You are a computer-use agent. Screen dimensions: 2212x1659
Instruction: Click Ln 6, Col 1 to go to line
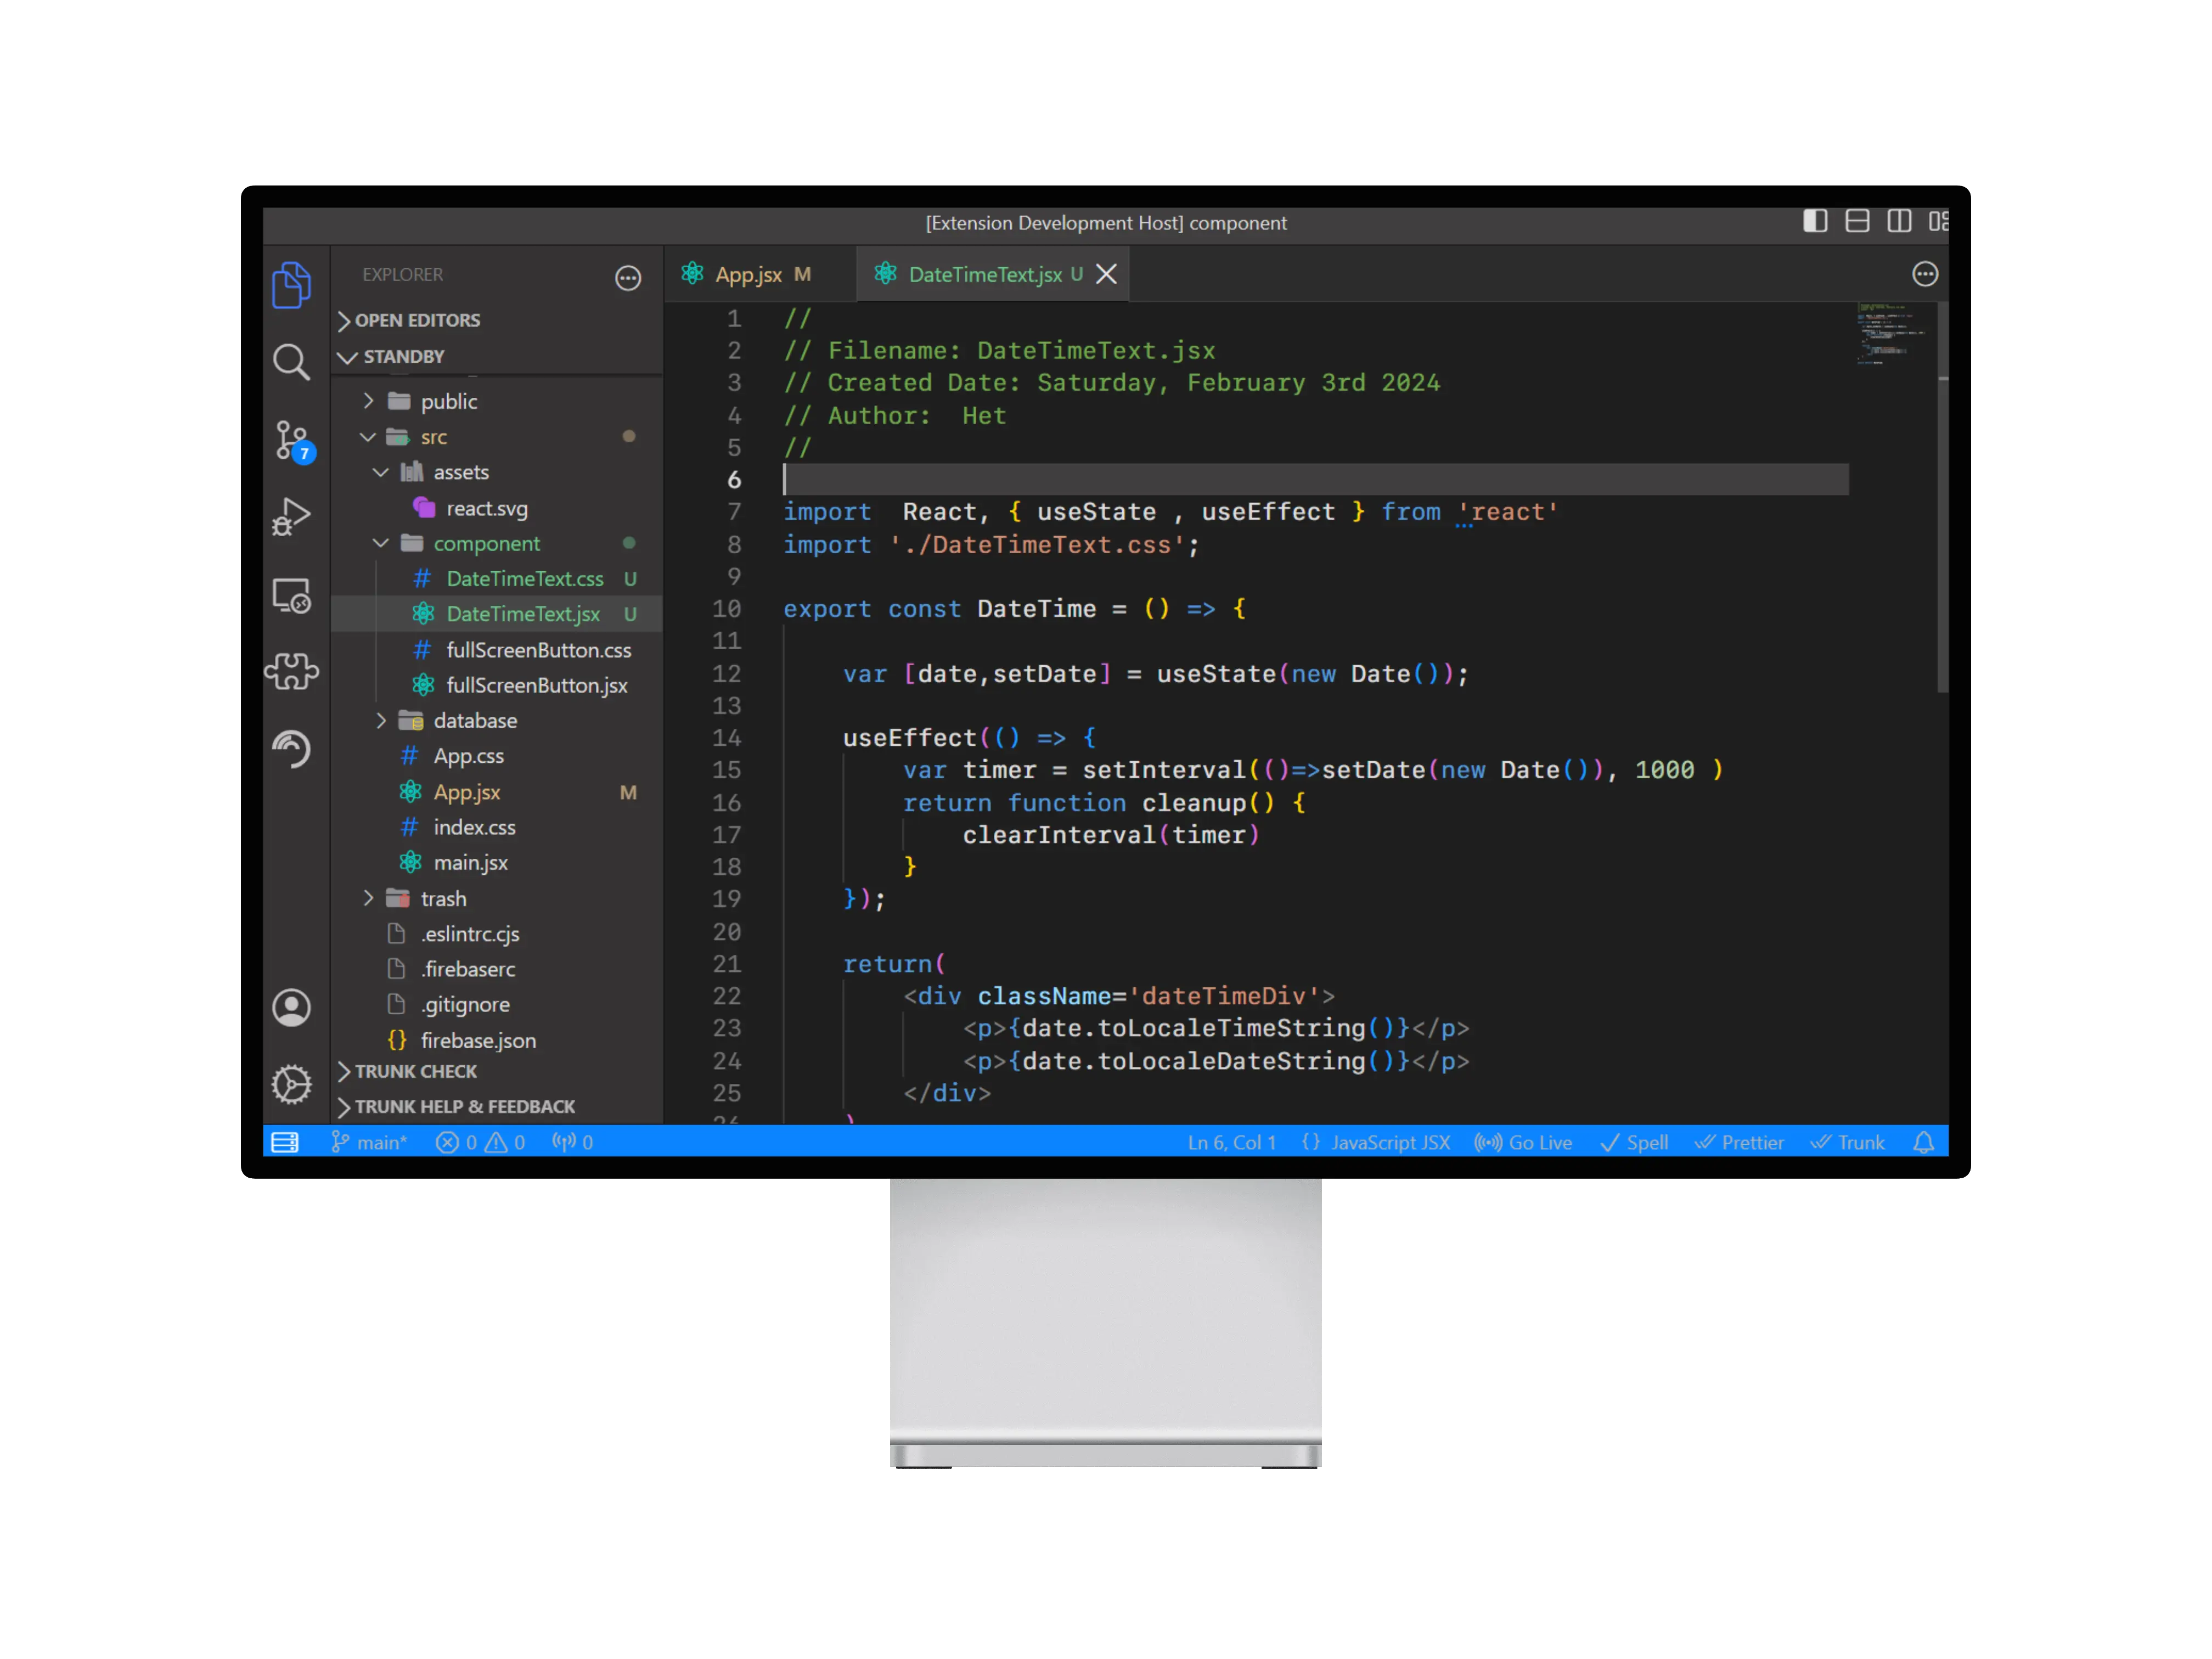coord(1231,1141)
